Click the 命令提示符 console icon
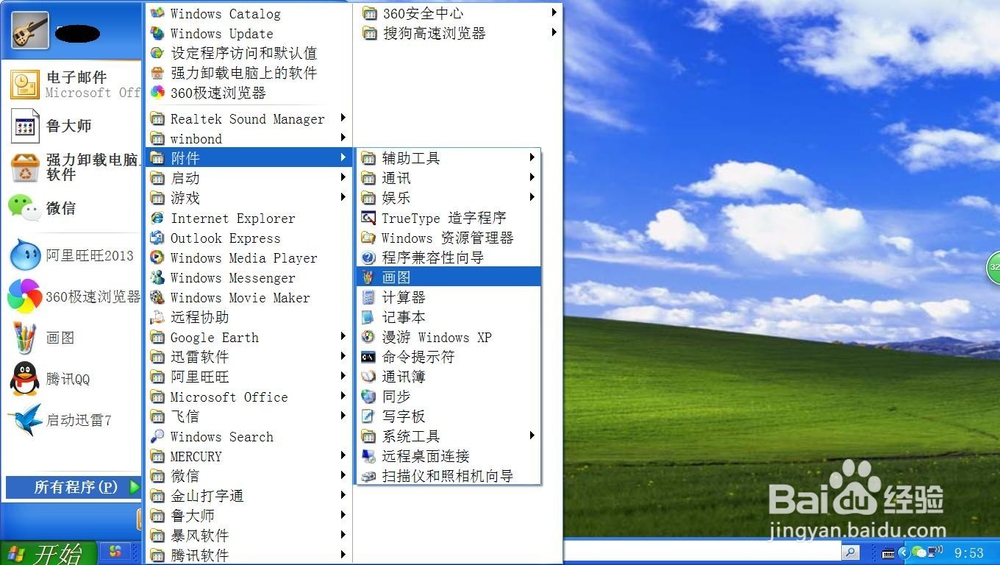The image size is (1000, 565). point(368,357)
